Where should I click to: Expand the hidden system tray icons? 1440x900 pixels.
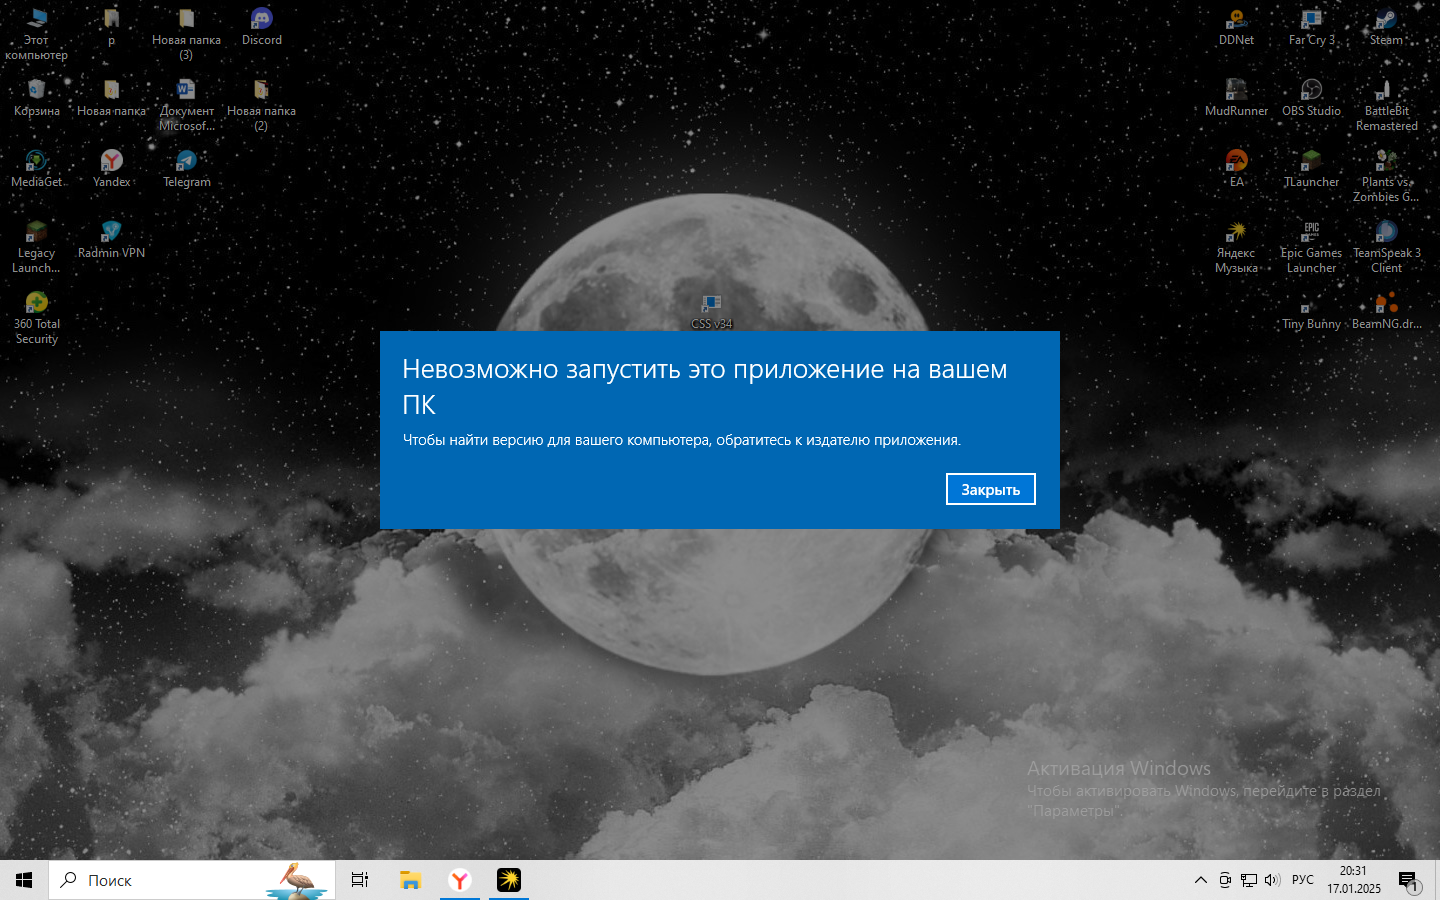tap(1200, 880)
